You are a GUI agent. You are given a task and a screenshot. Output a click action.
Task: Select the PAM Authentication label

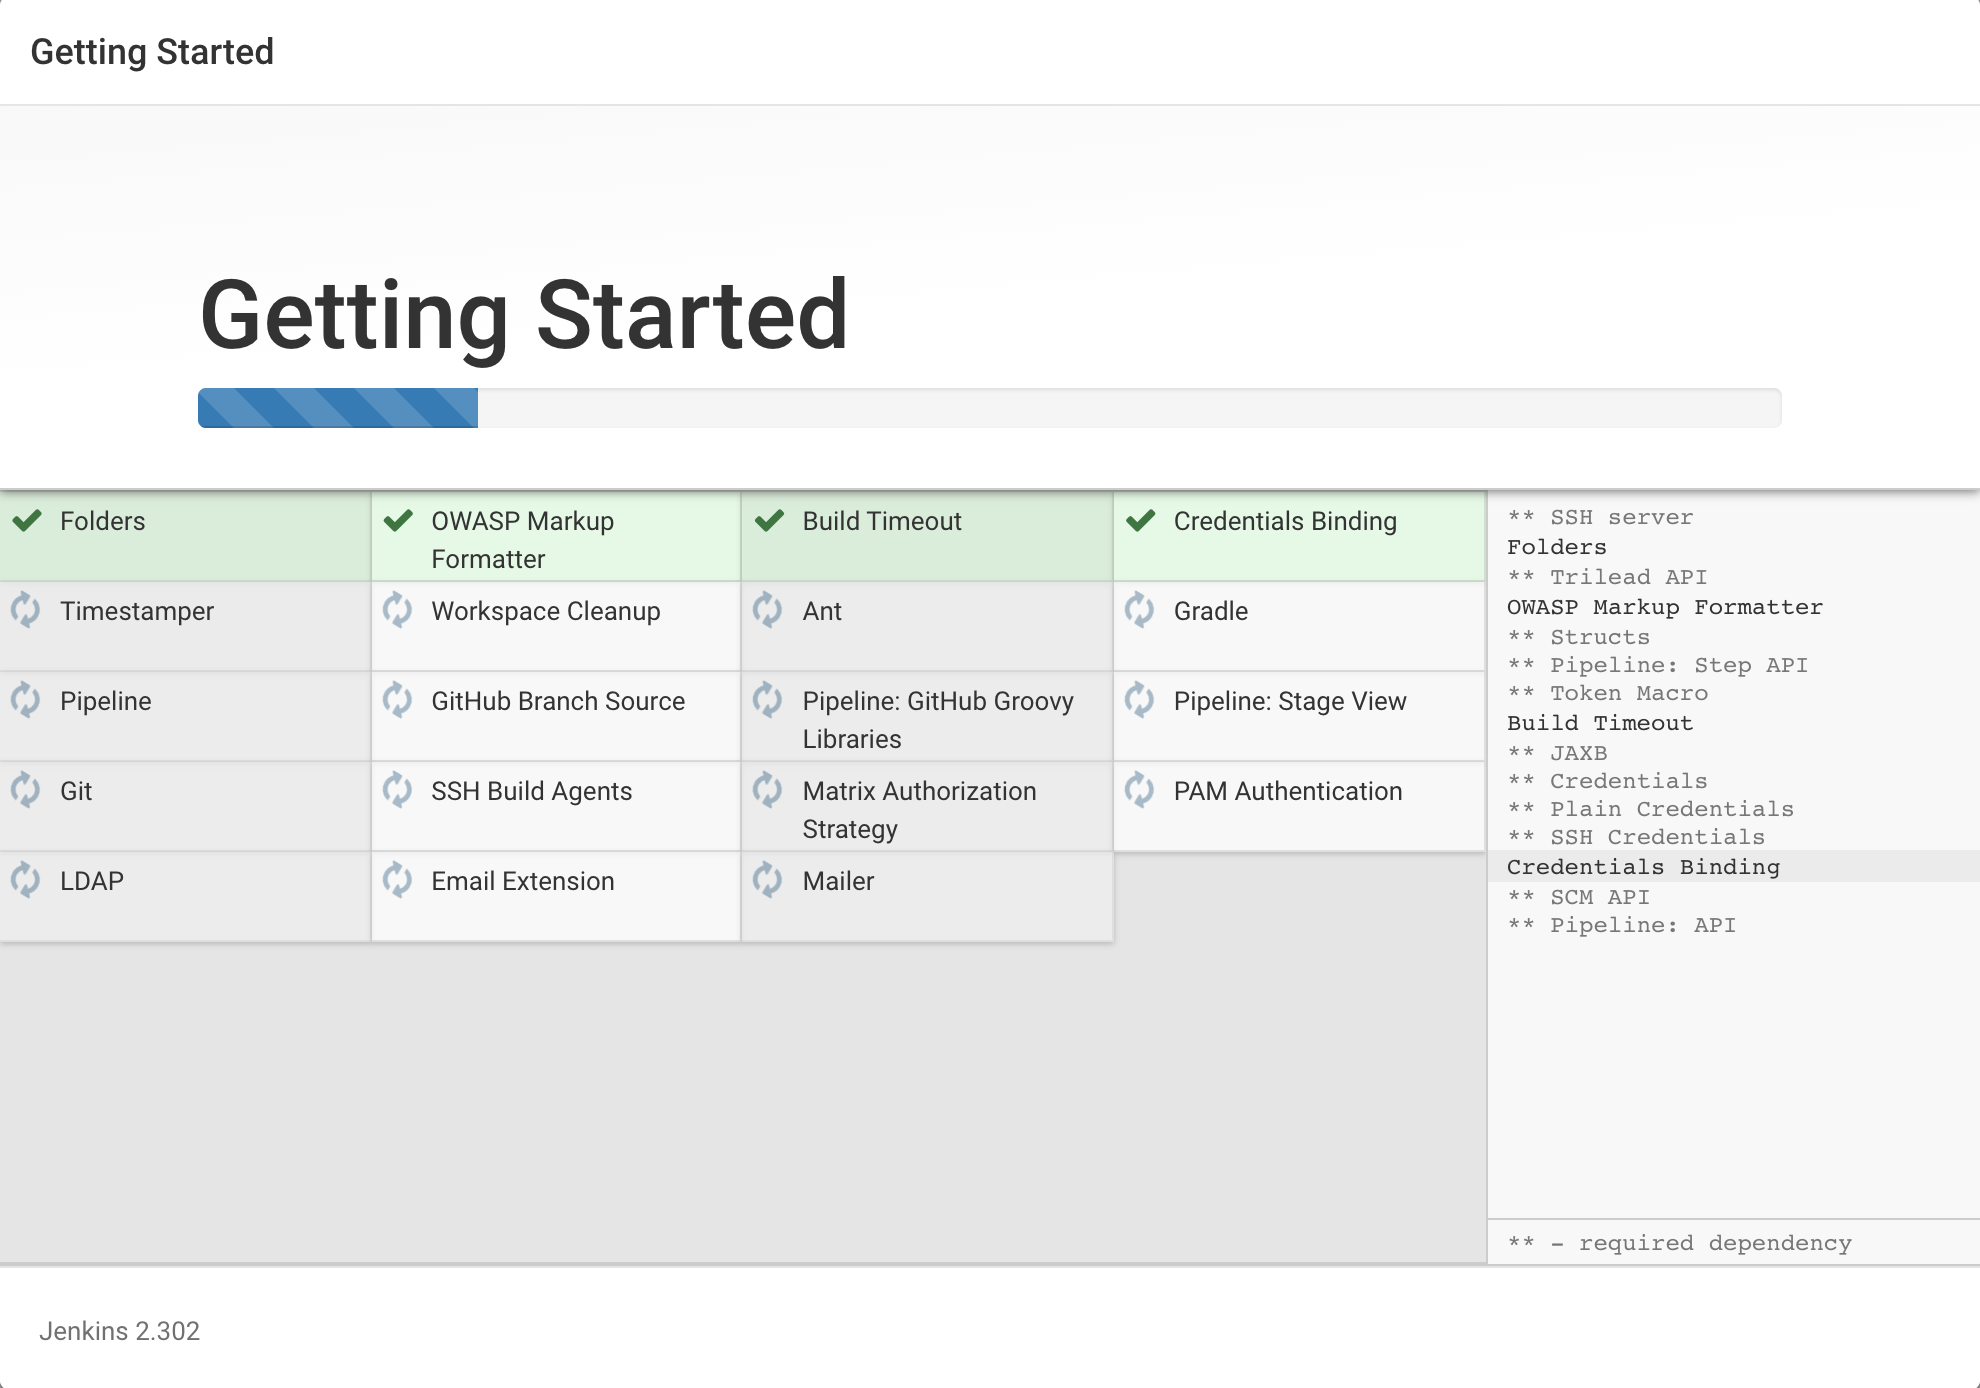(x=1288, y=791)
